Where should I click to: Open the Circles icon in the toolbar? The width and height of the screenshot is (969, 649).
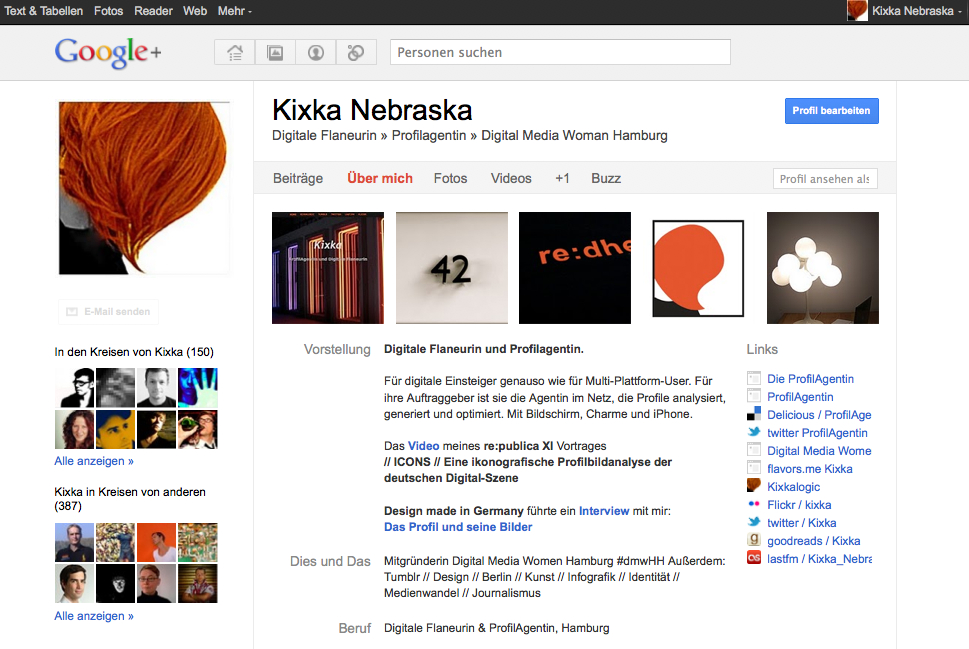tap(356, 53)
